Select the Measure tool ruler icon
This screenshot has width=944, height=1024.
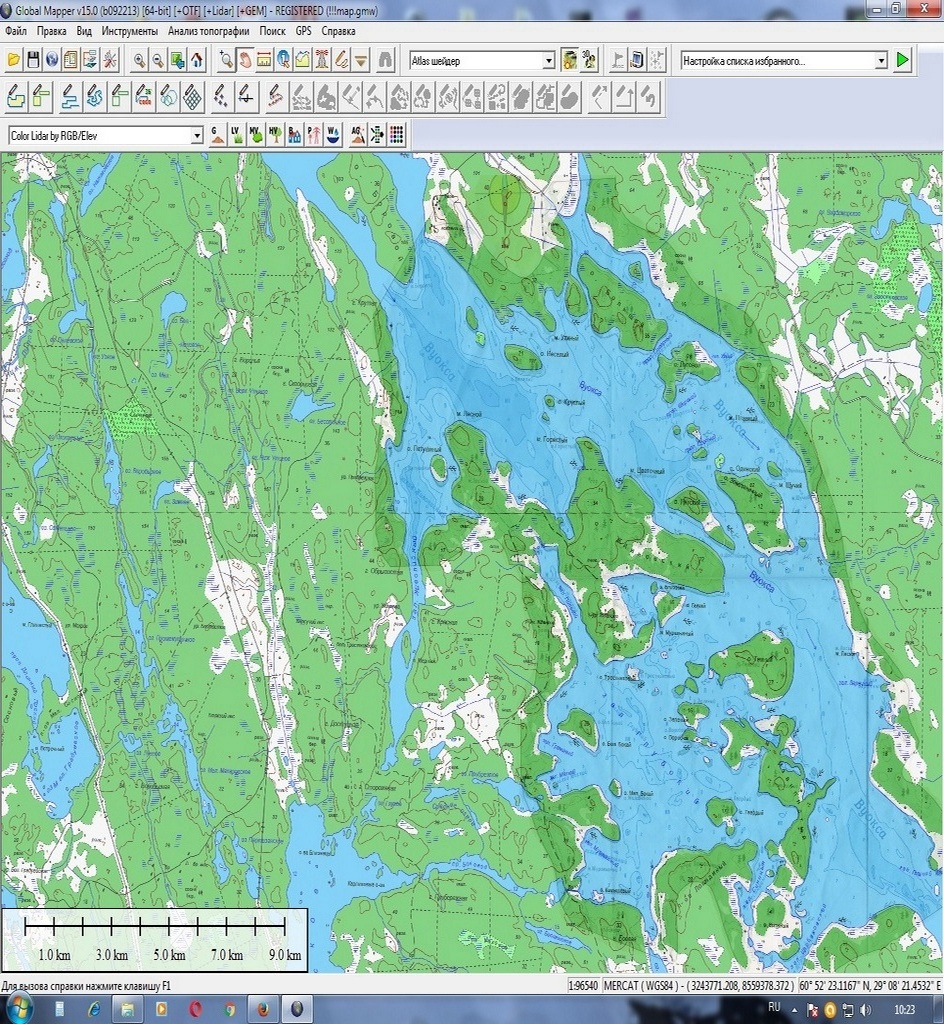click(x=264, y=60)
